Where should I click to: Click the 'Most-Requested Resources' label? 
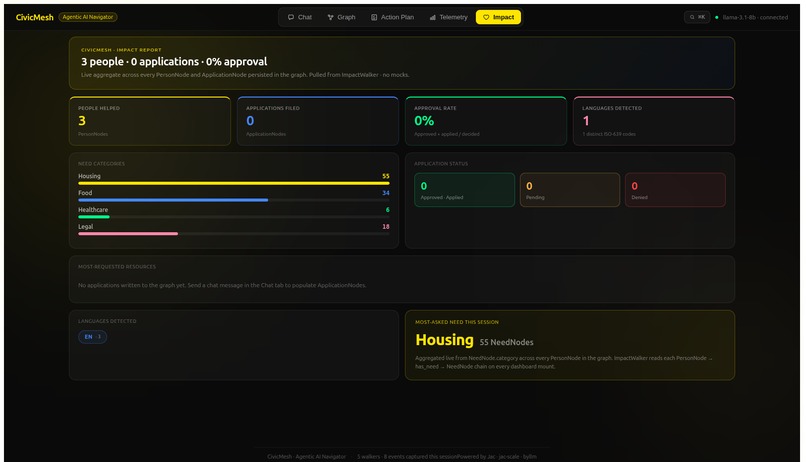tap(117, 267)
